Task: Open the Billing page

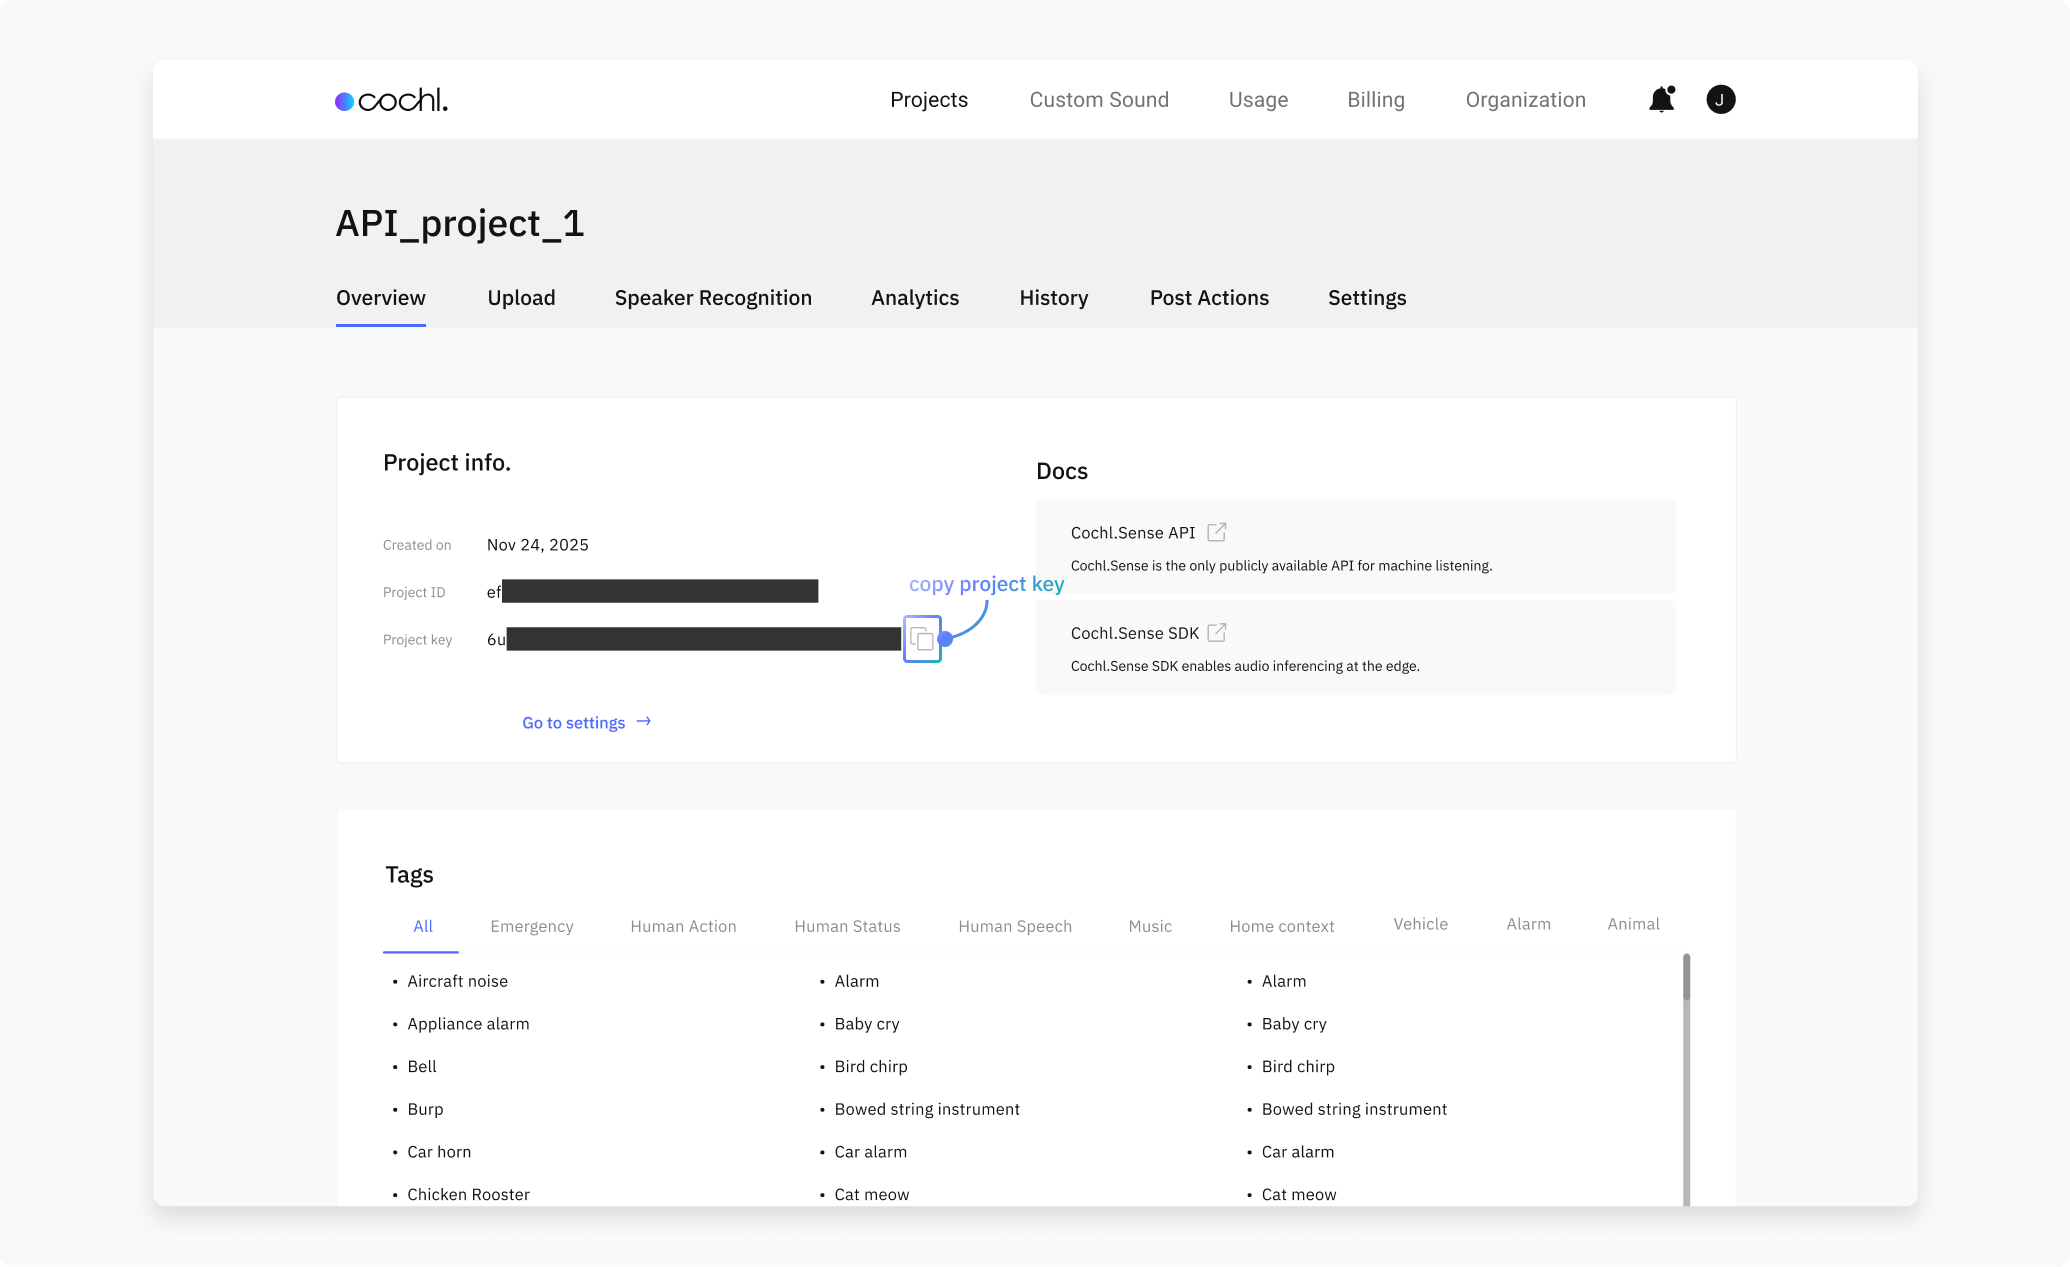Action: point(1376,100)
